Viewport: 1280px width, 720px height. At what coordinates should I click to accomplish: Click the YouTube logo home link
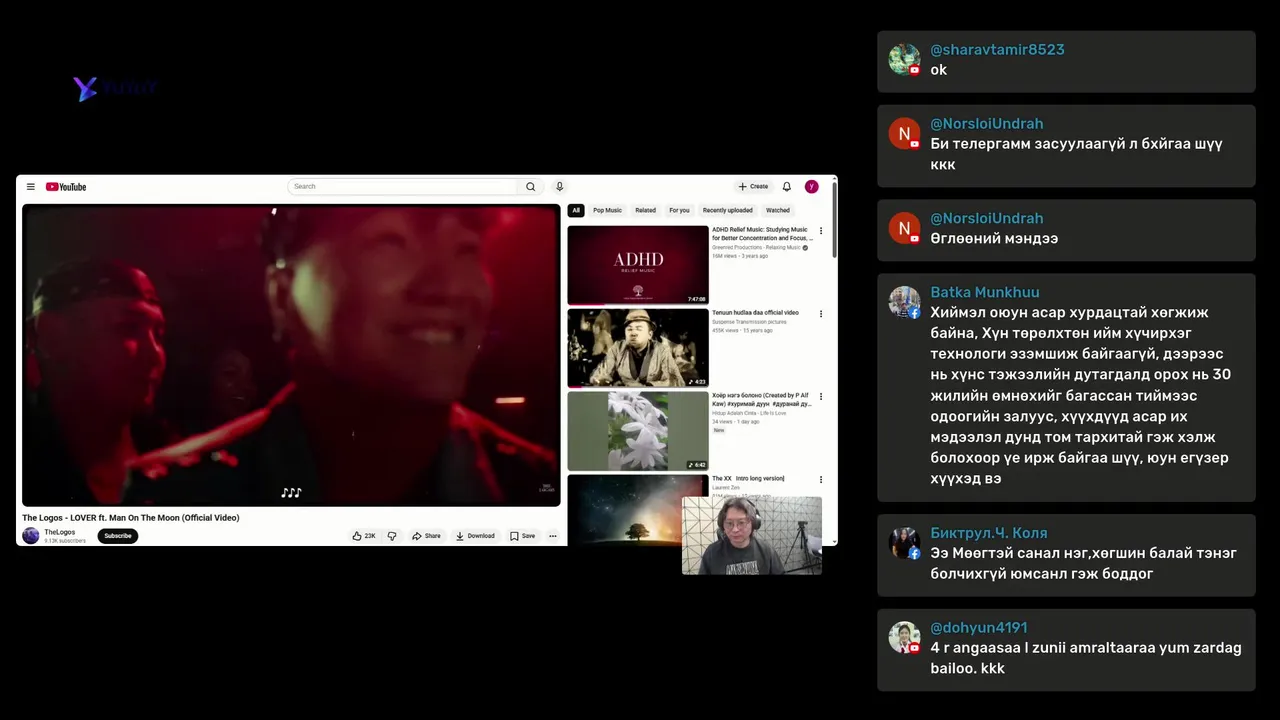[x=66, y=187]
